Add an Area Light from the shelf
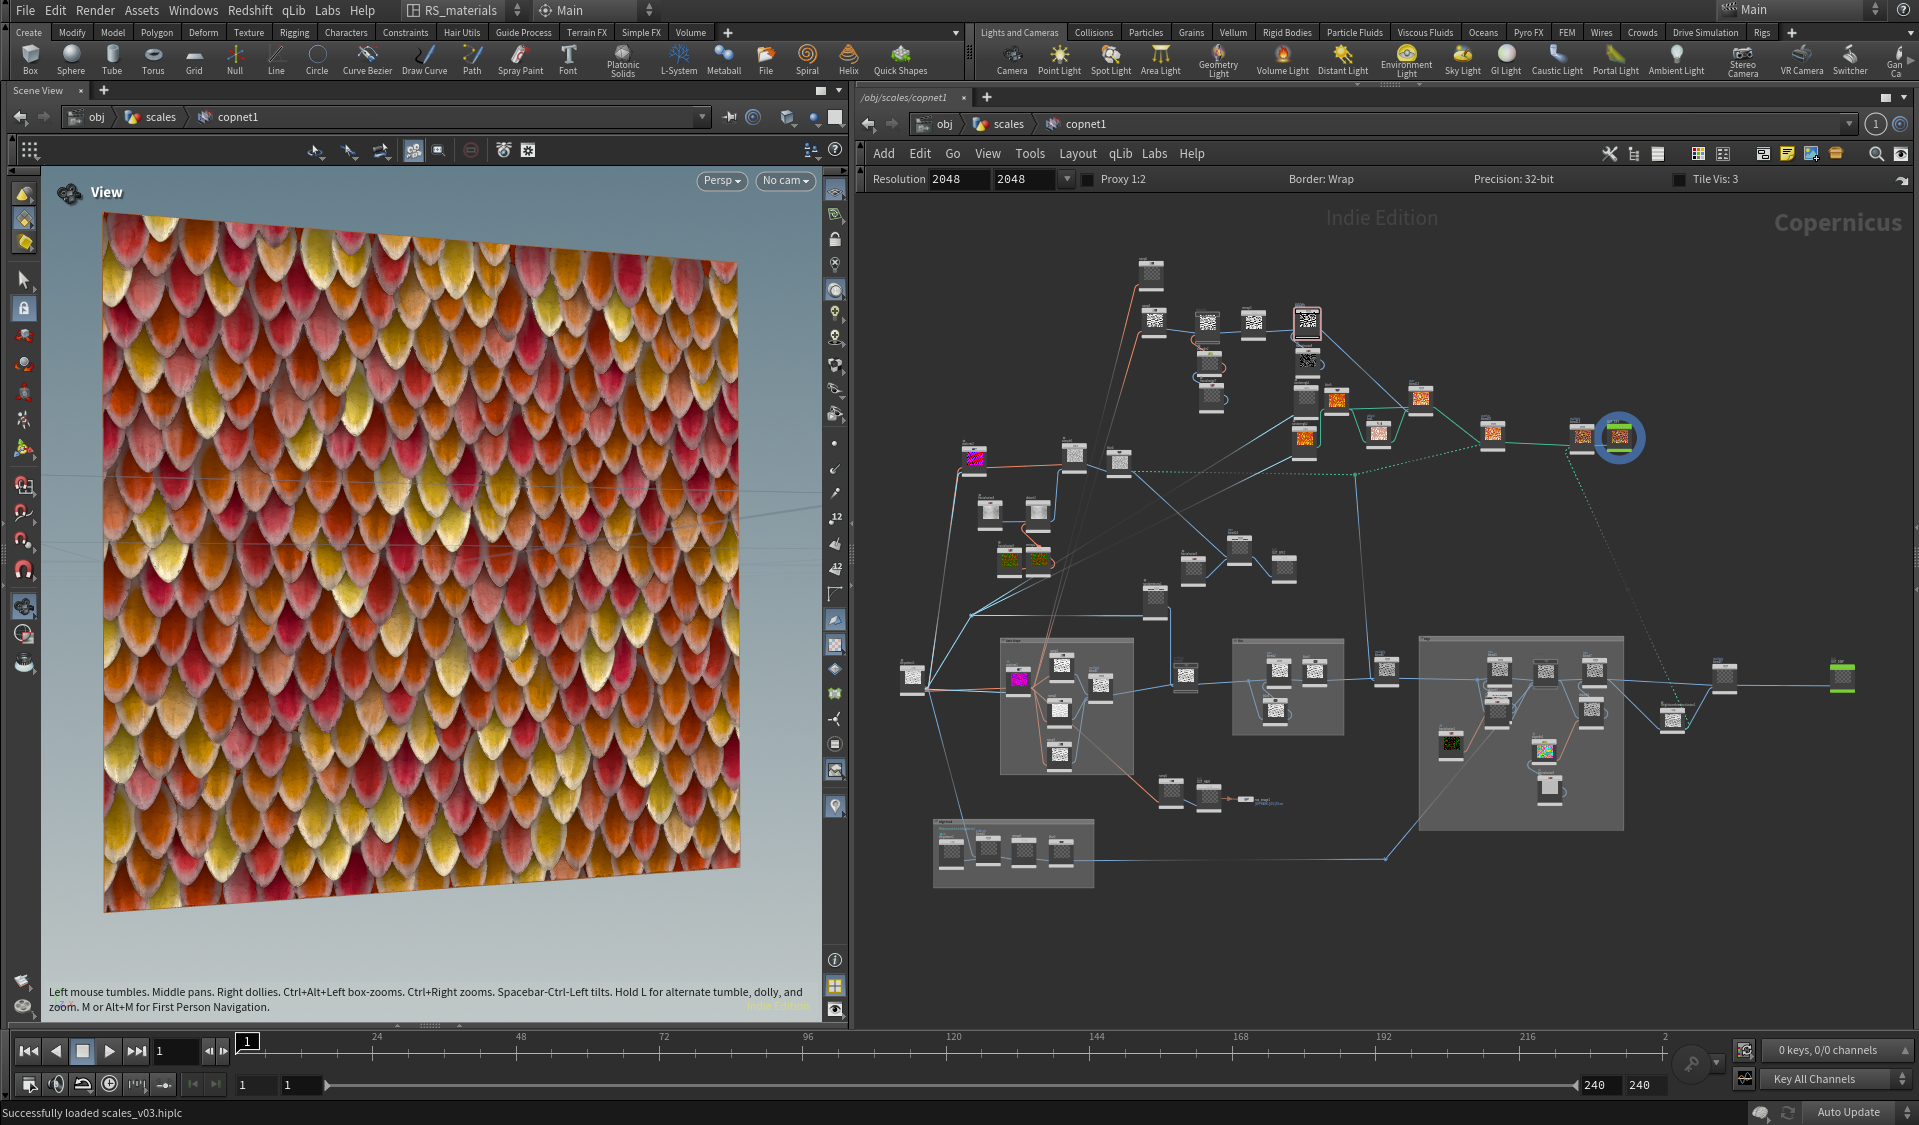This screenshot has height=1125, width=1919. pos(1161,59)
